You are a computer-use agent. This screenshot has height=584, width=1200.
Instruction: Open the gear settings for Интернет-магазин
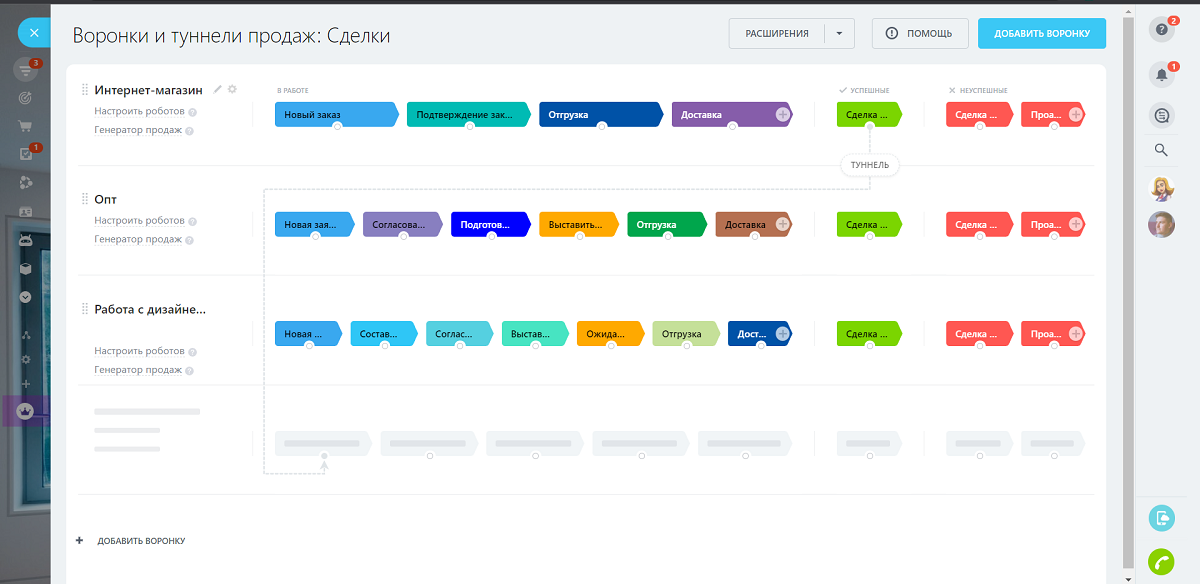[x=232, y=89]
